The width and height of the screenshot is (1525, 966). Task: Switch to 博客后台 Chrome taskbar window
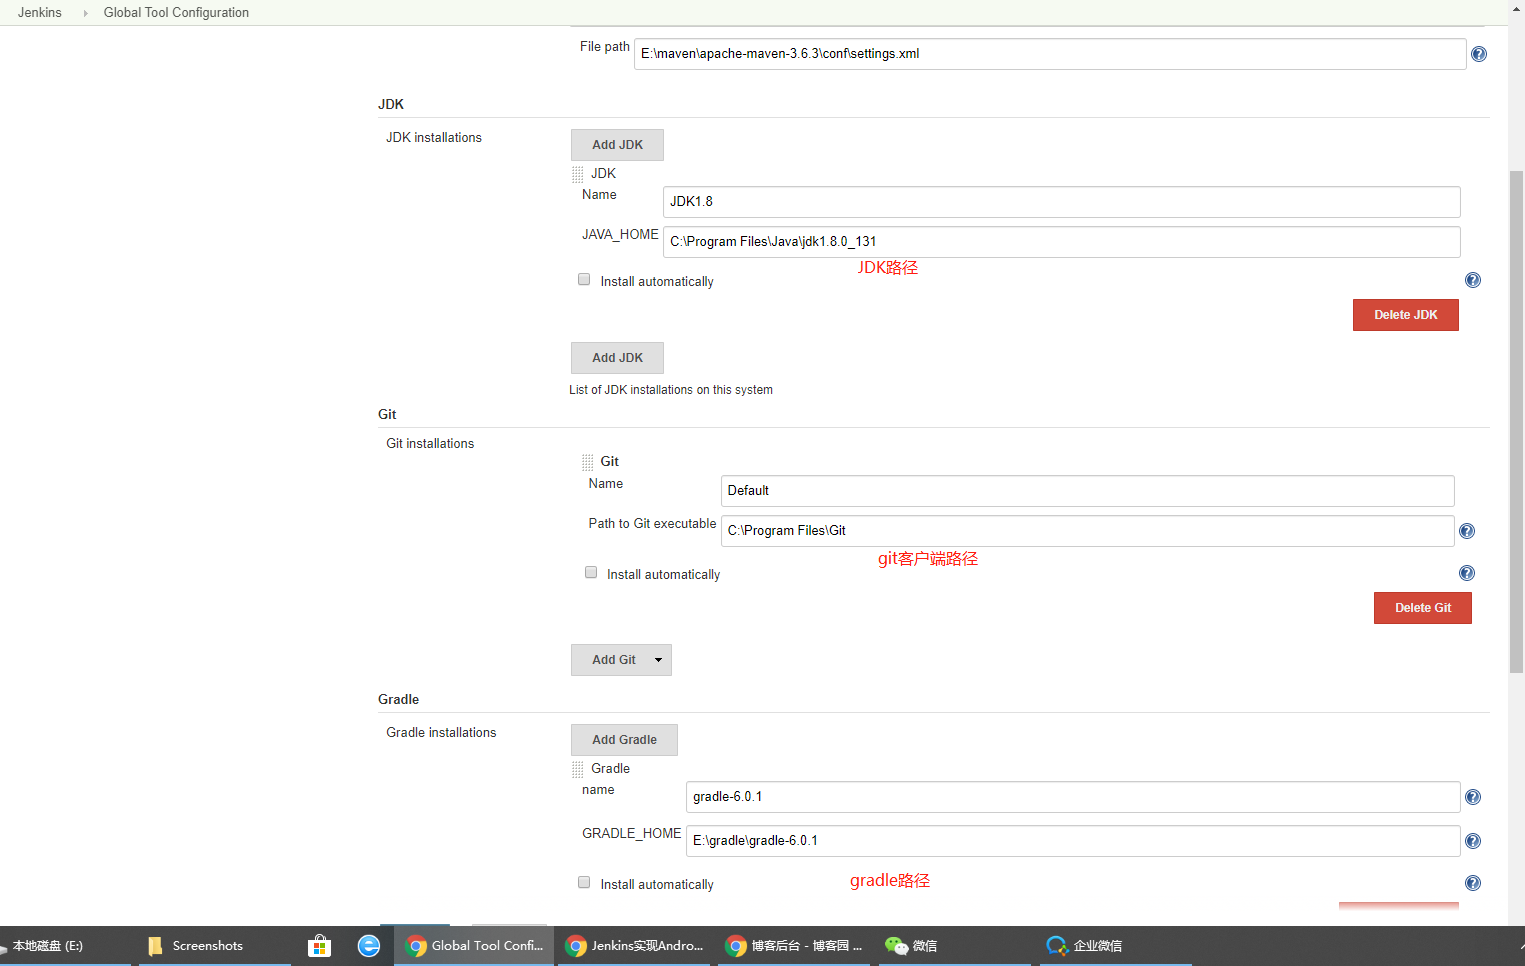(x=795, y=945)
